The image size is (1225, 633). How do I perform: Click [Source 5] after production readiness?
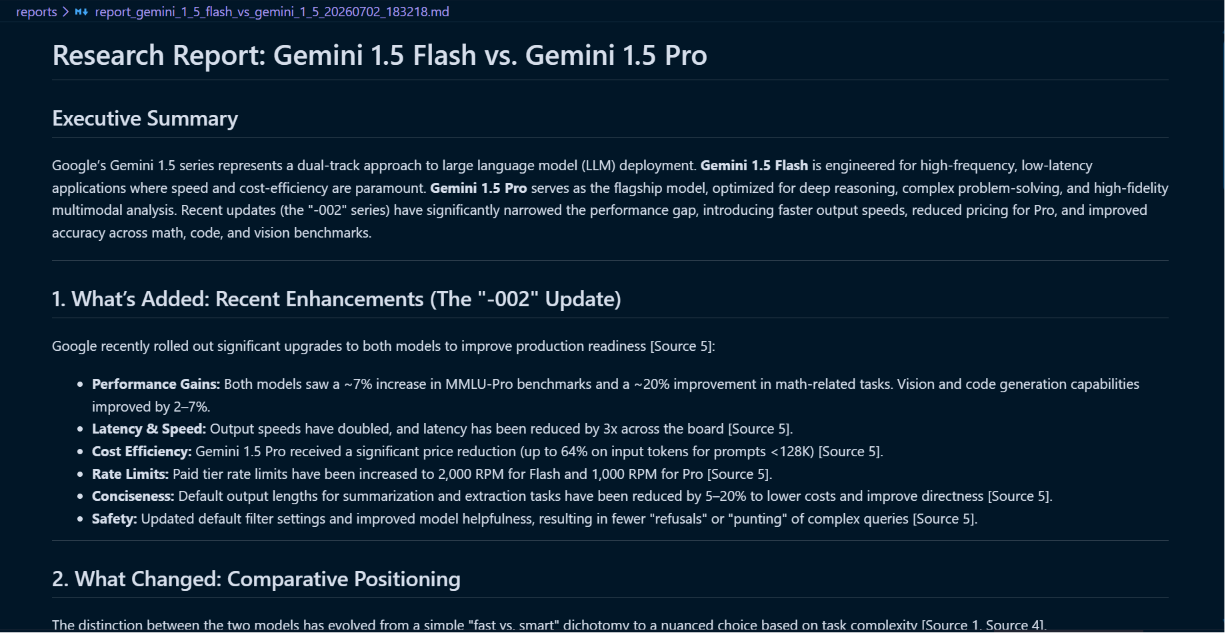click(683, 347)
